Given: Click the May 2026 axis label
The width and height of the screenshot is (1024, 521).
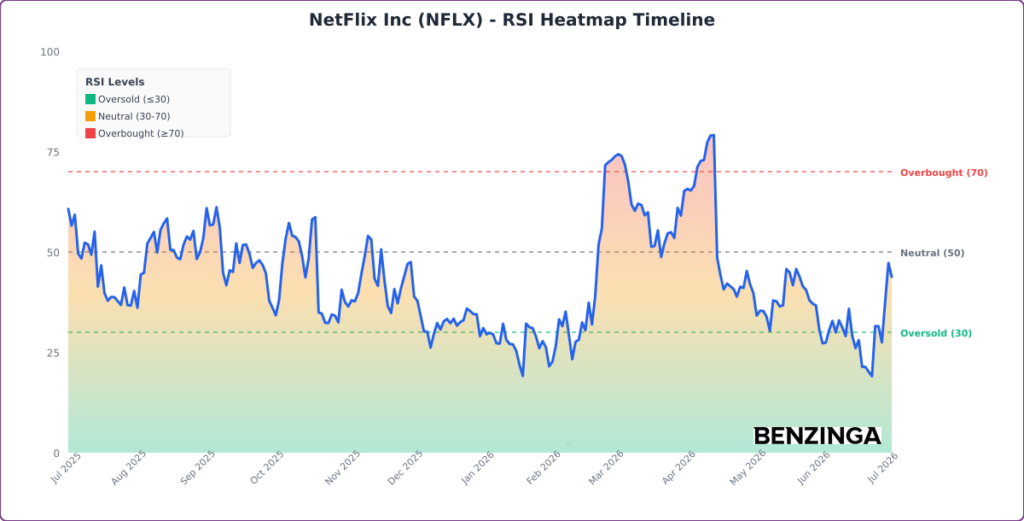Looking at the screenshot, I should point(748,467).
